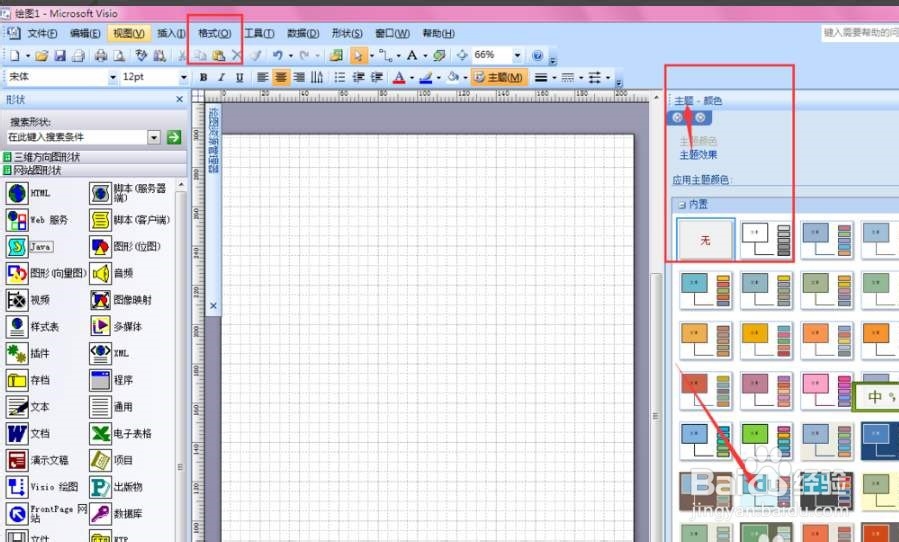Click the bullets list icon
This screenshot has height=542, width=899.
(339, 77)
